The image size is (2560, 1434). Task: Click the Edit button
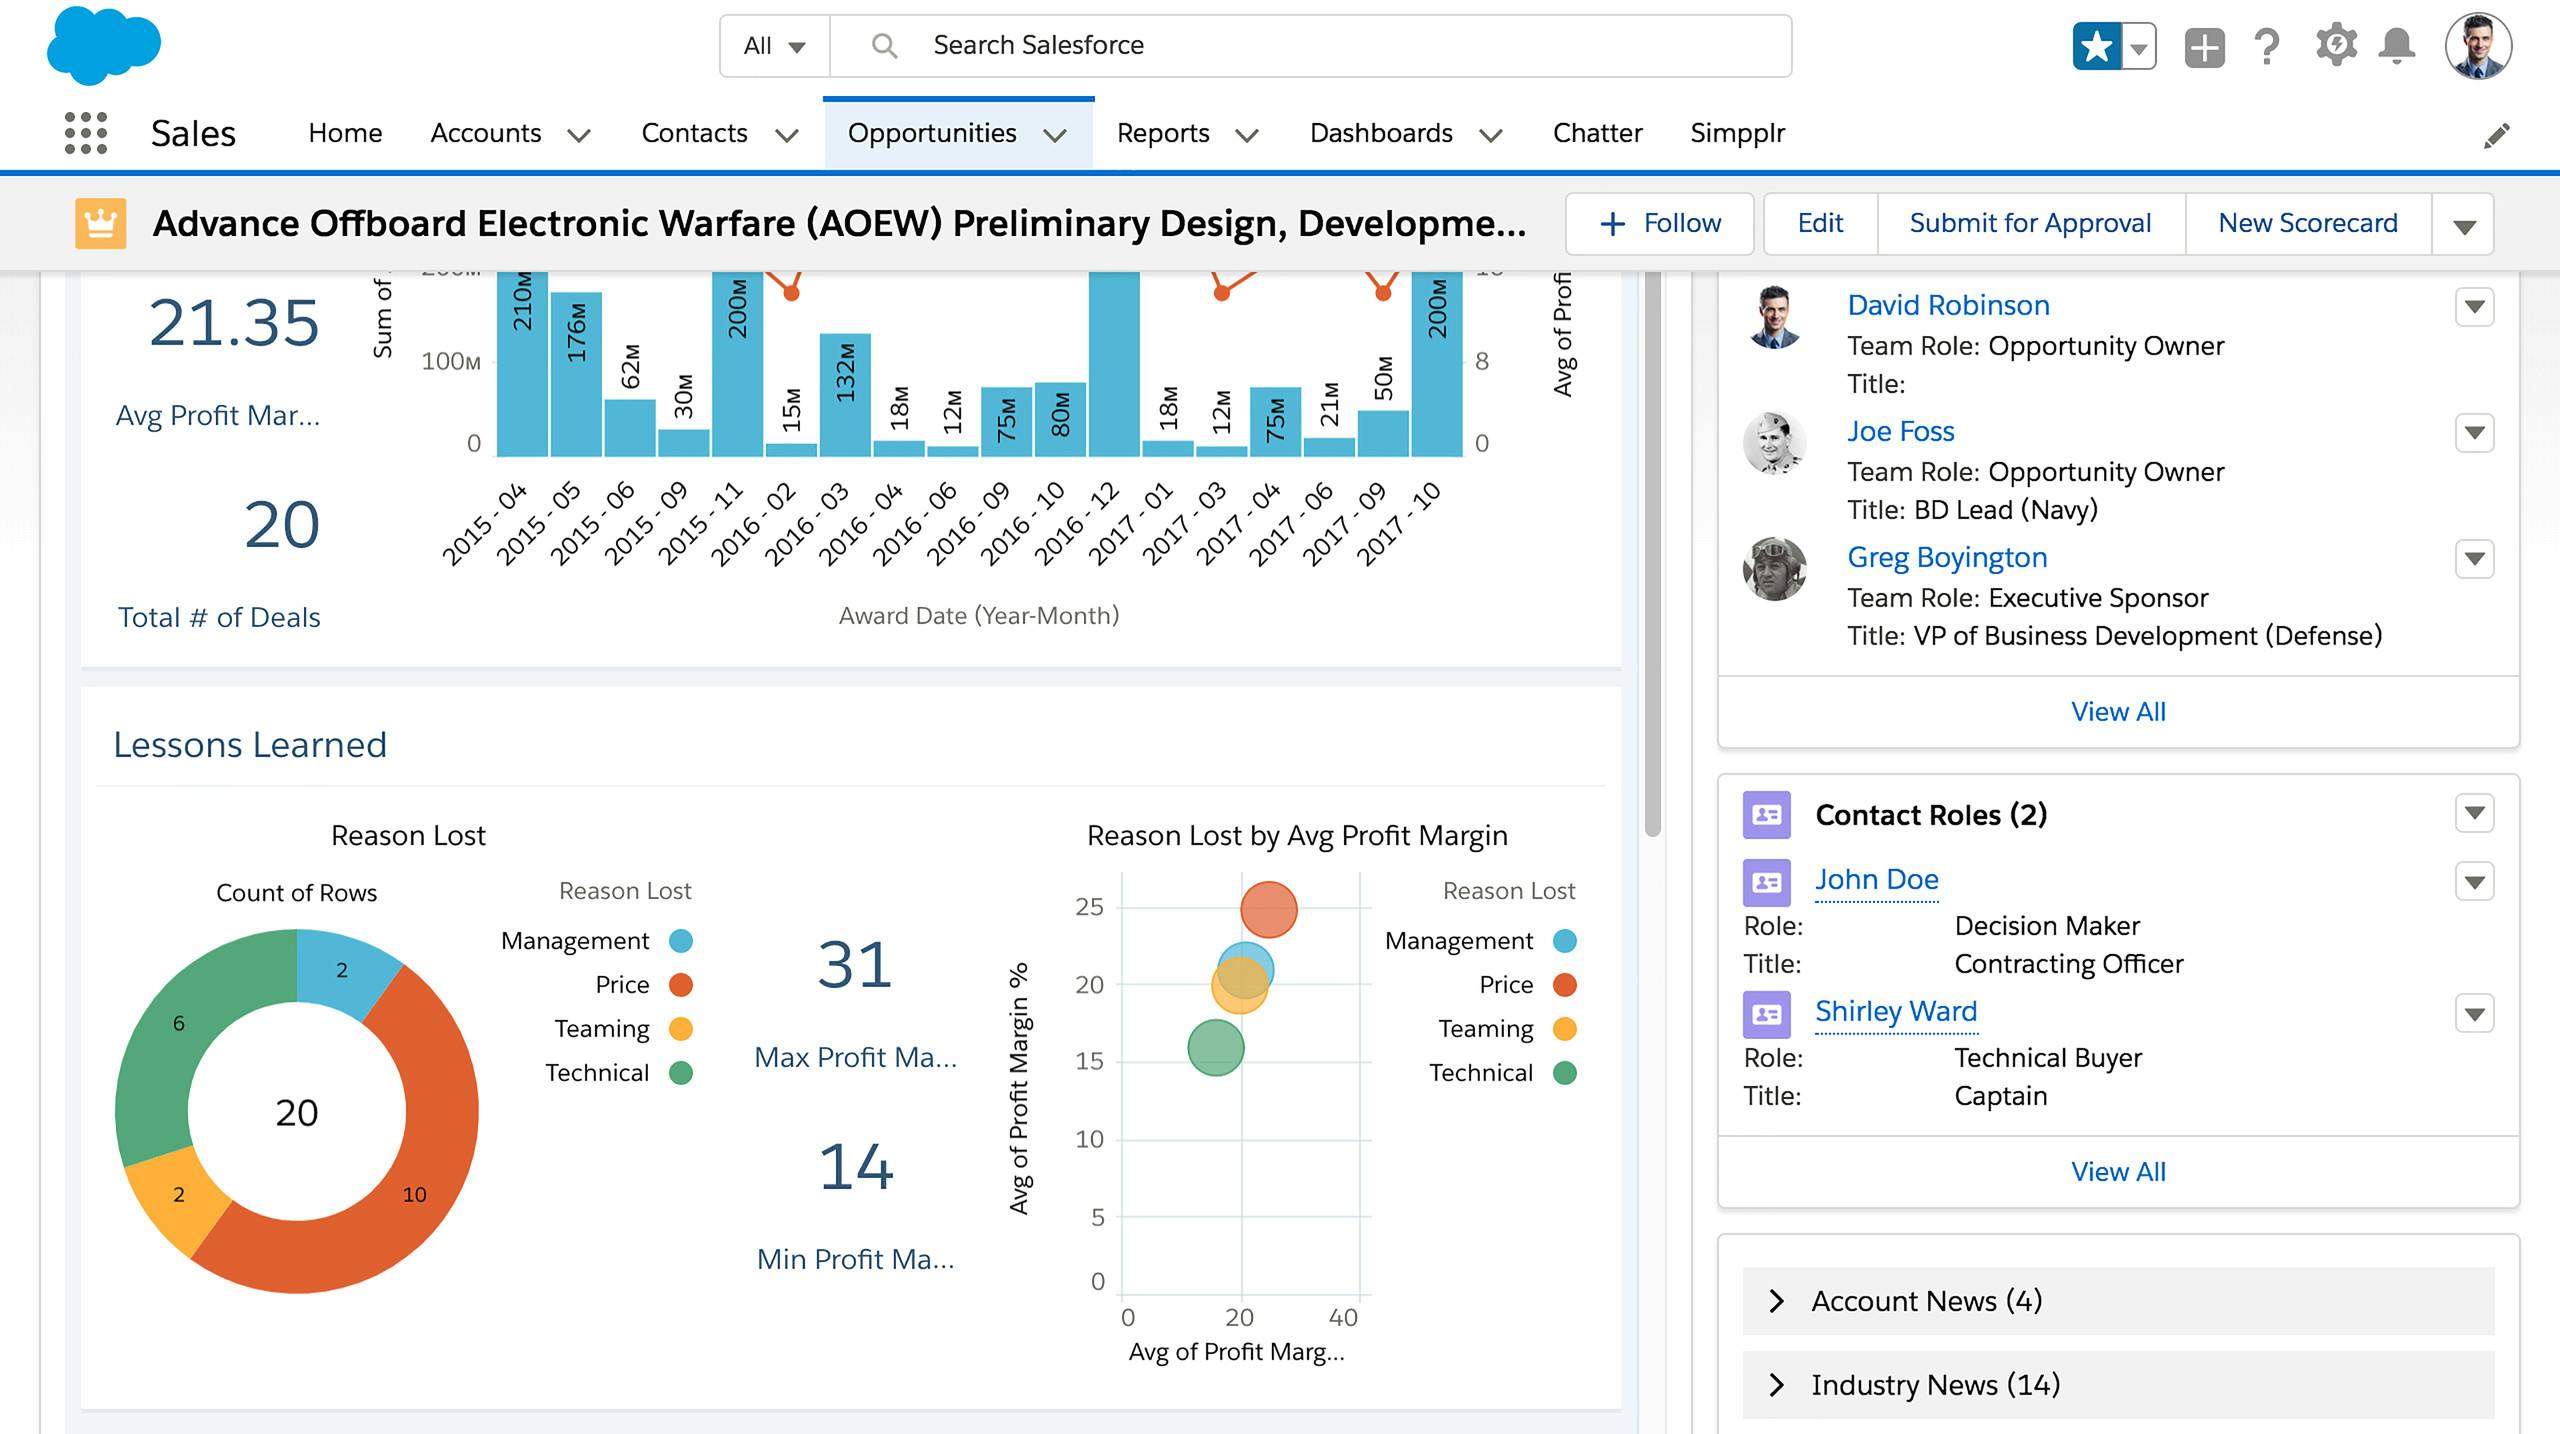(1820, 223)
